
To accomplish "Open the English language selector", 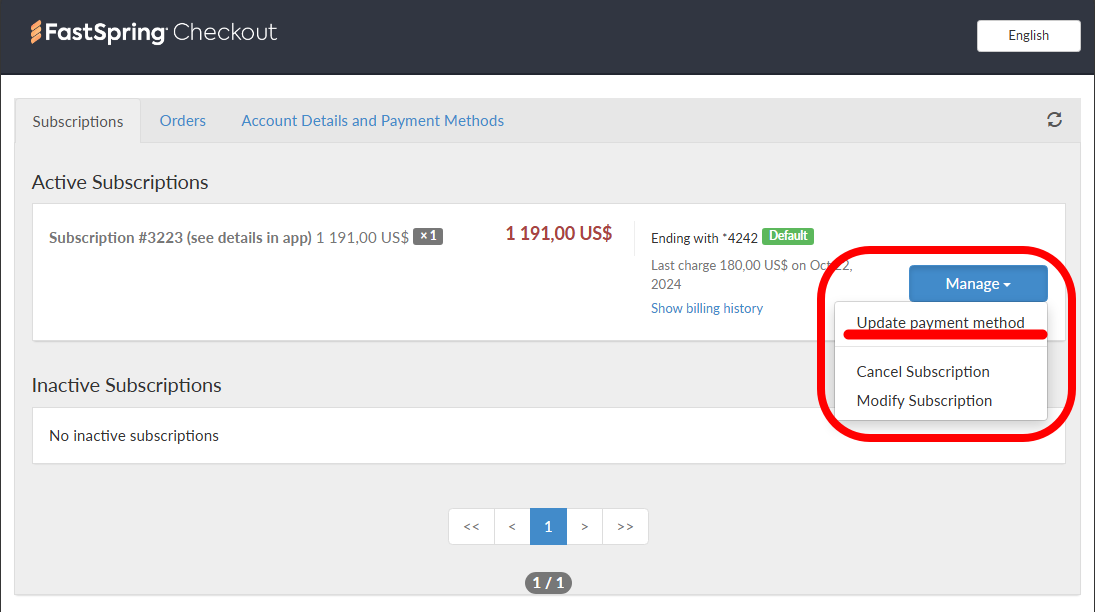I will pyautogui.click(x=1028, y=35).
